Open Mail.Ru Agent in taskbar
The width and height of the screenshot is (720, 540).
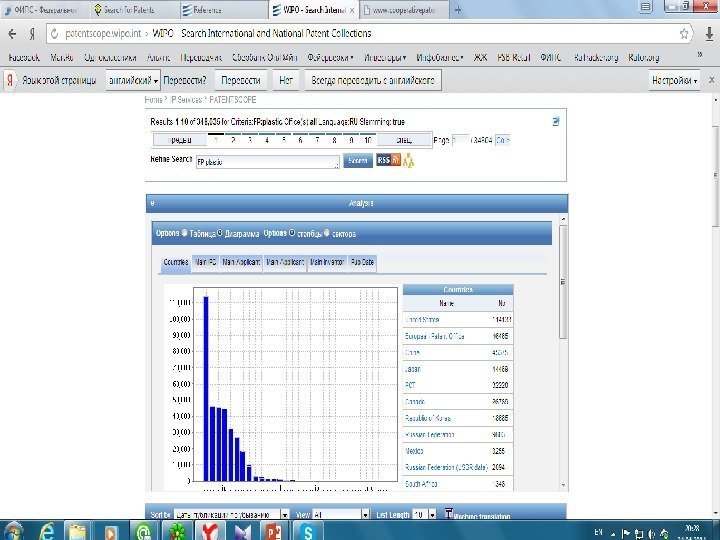[x=144, y=532]
